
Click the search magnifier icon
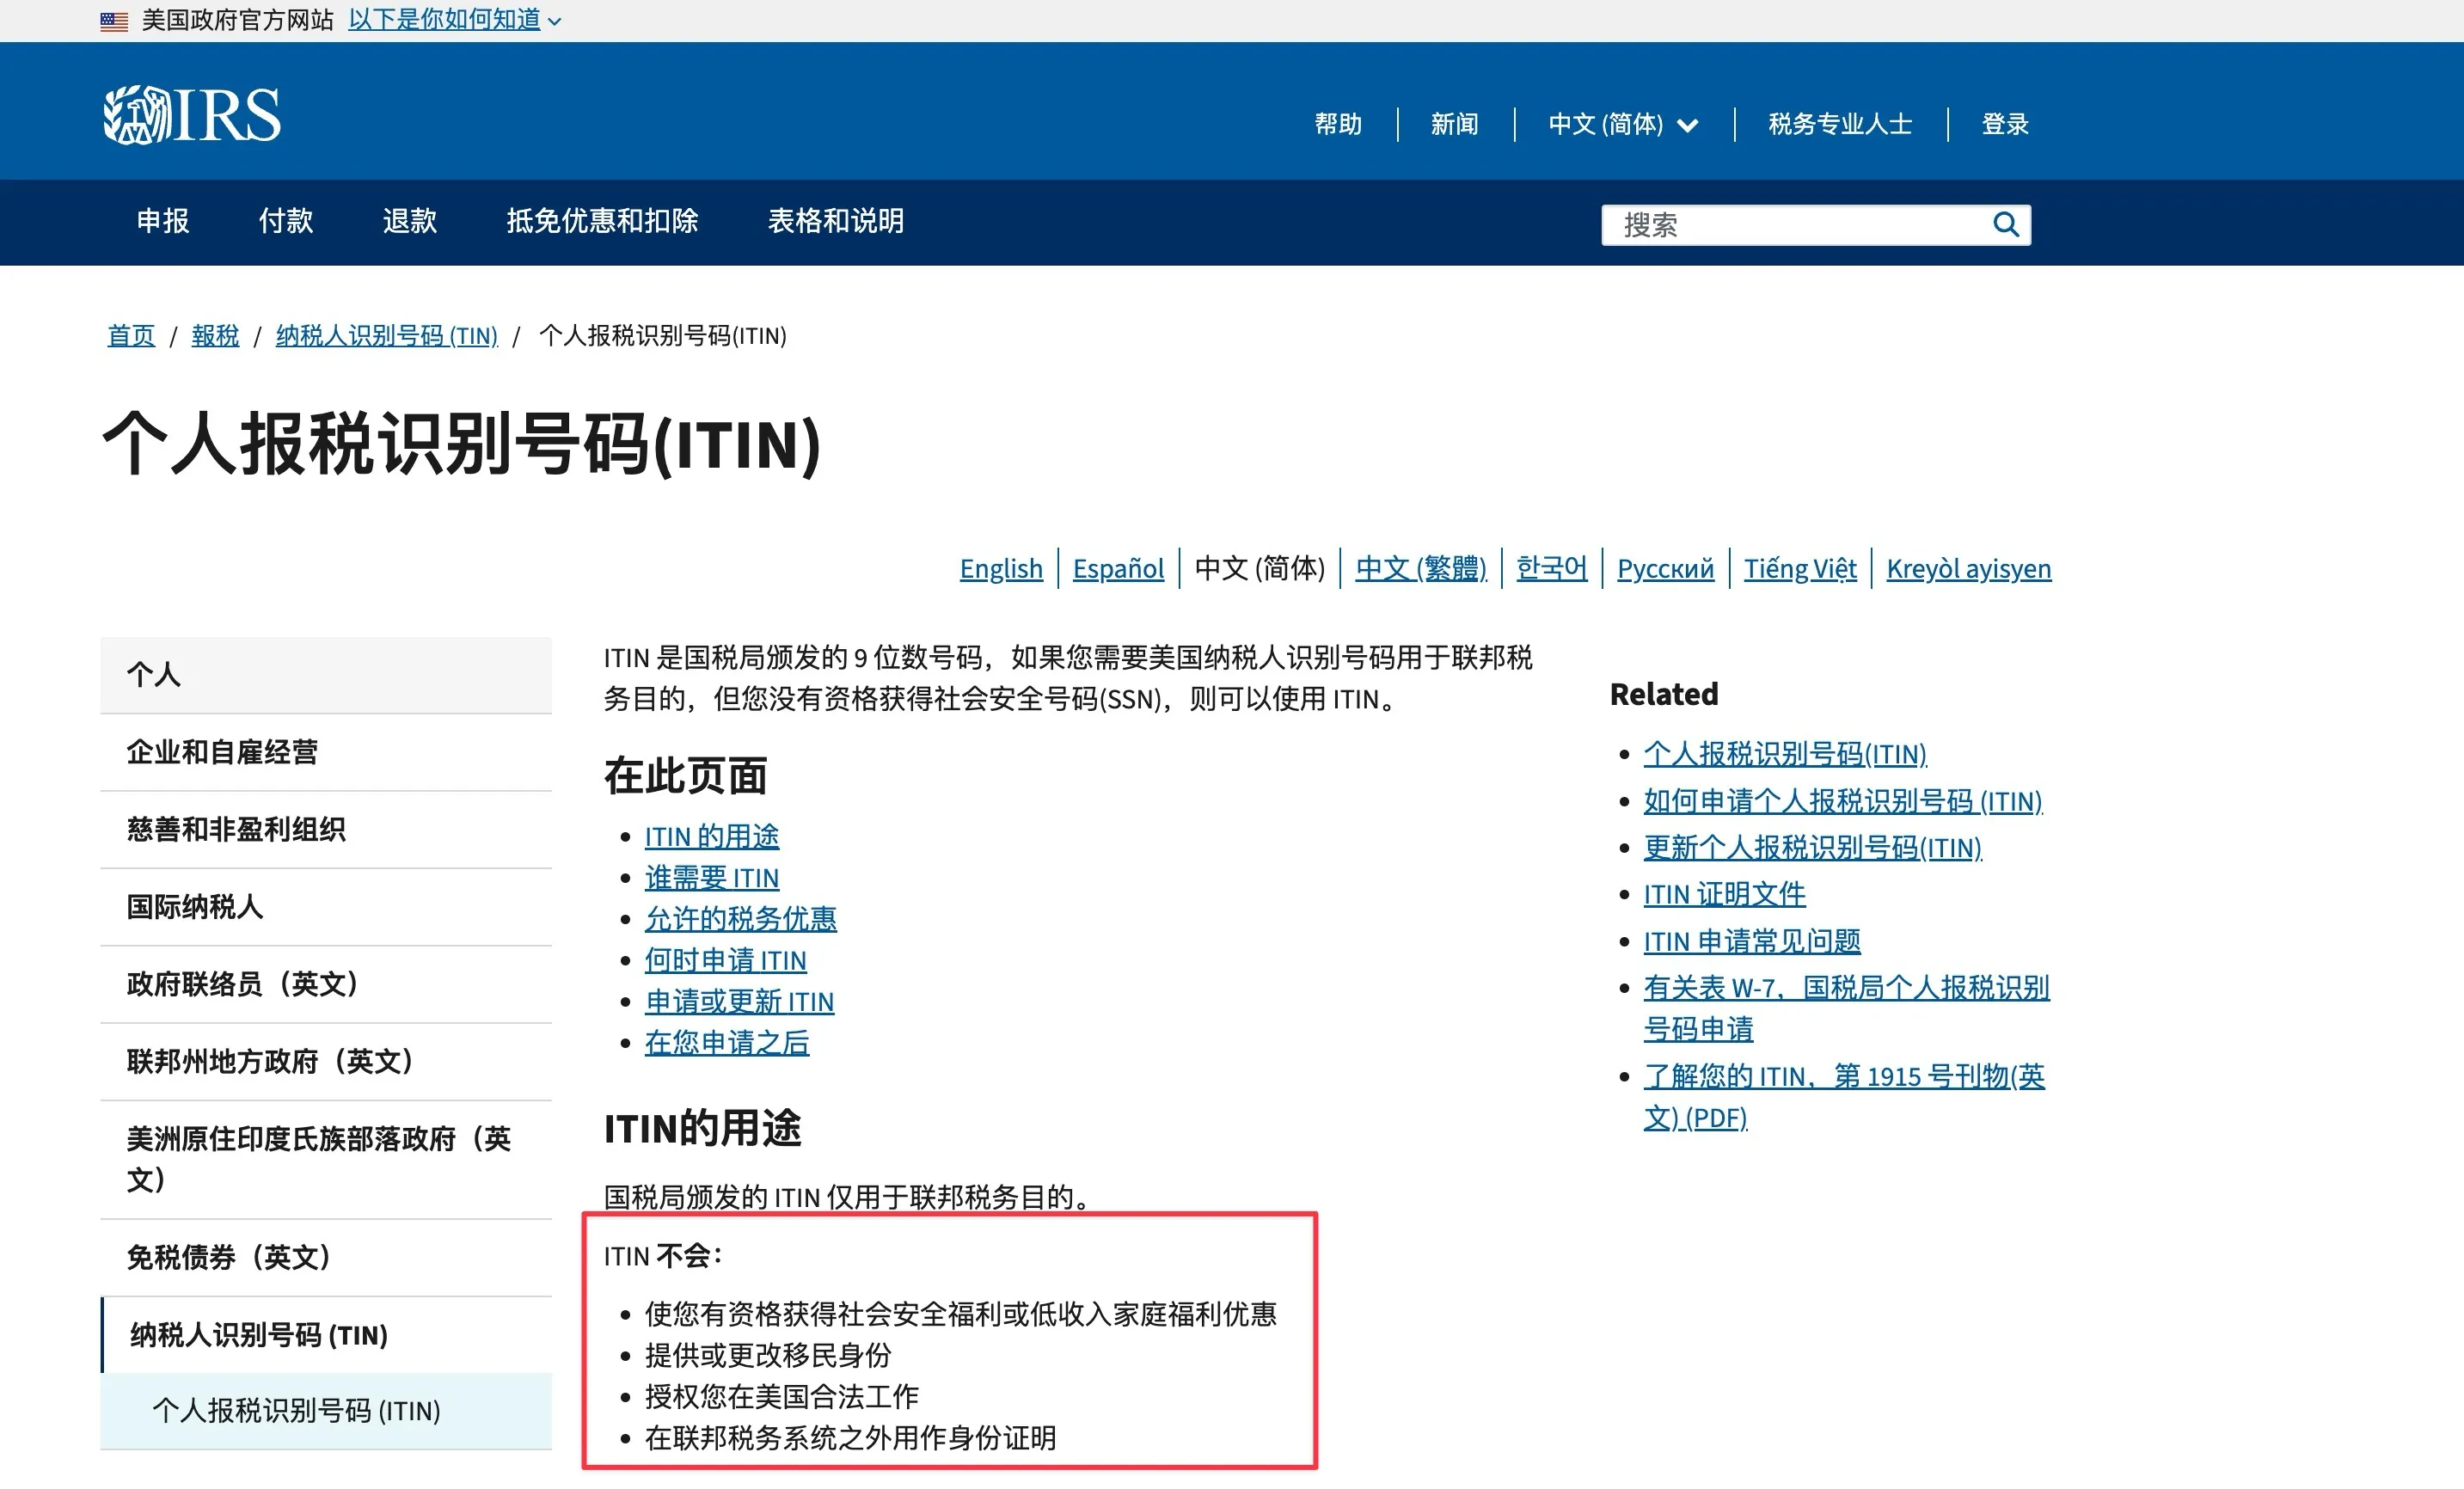point(2005,224)
